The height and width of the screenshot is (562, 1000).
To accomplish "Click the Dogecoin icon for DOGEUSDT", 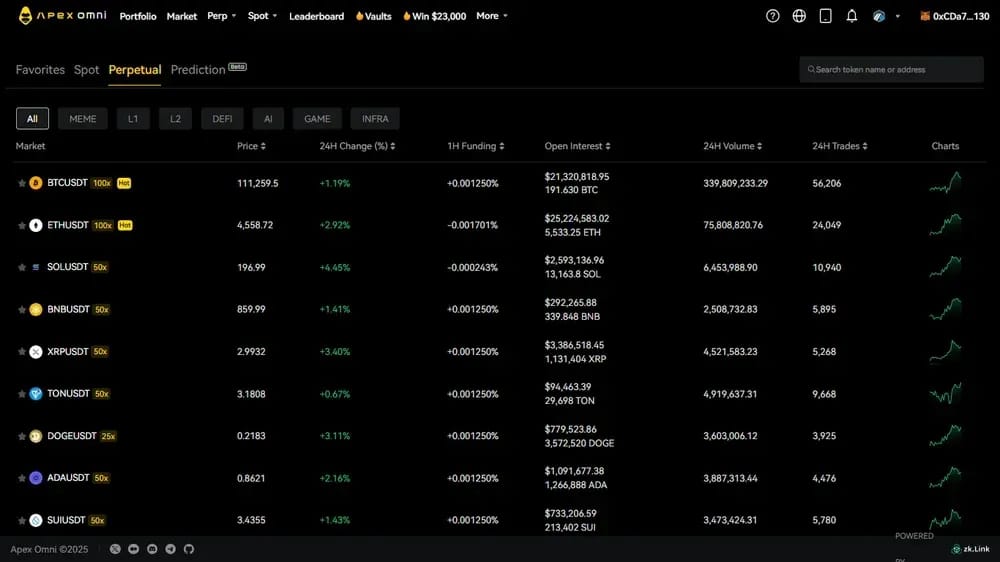I will click(x=36, y=436).
